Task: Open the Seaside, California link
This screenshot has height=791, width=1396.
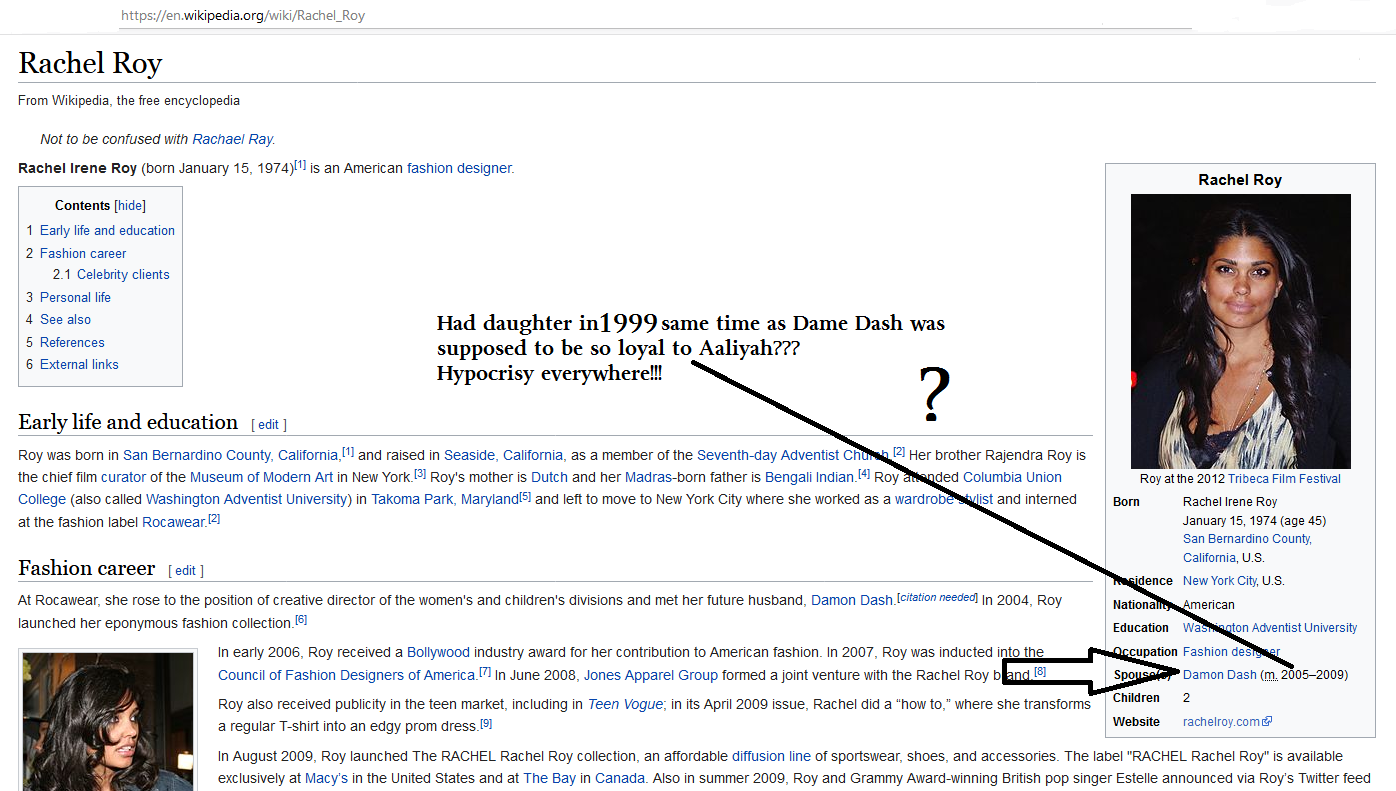Action: click(x=503, y=455)
